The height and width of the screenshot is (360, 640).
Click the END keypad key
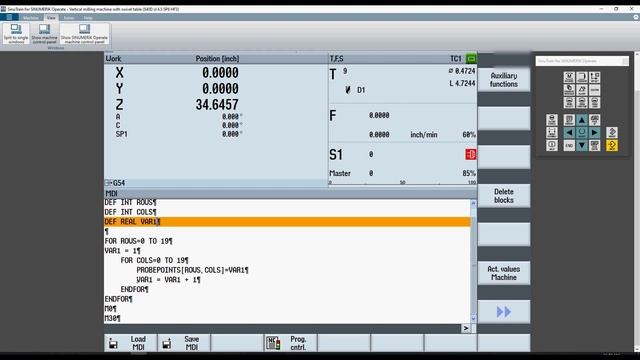pos(569,145)
